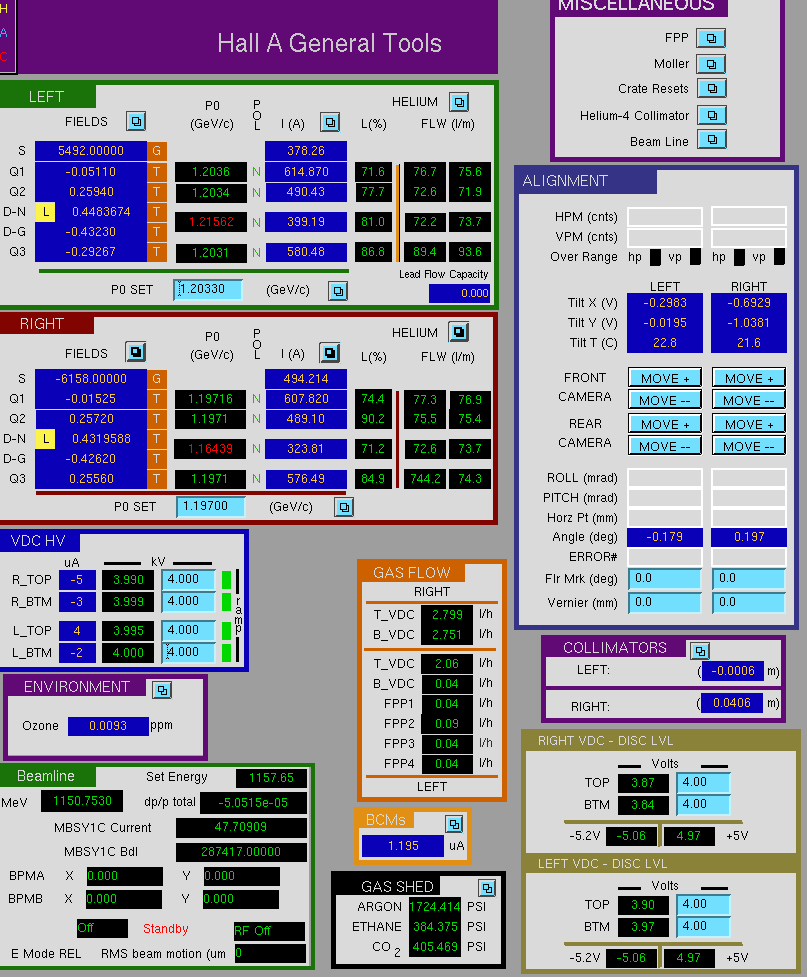Click the dp/p total value -5.0515e-05
Screen dimensions: 807x977
pos(254,803)
